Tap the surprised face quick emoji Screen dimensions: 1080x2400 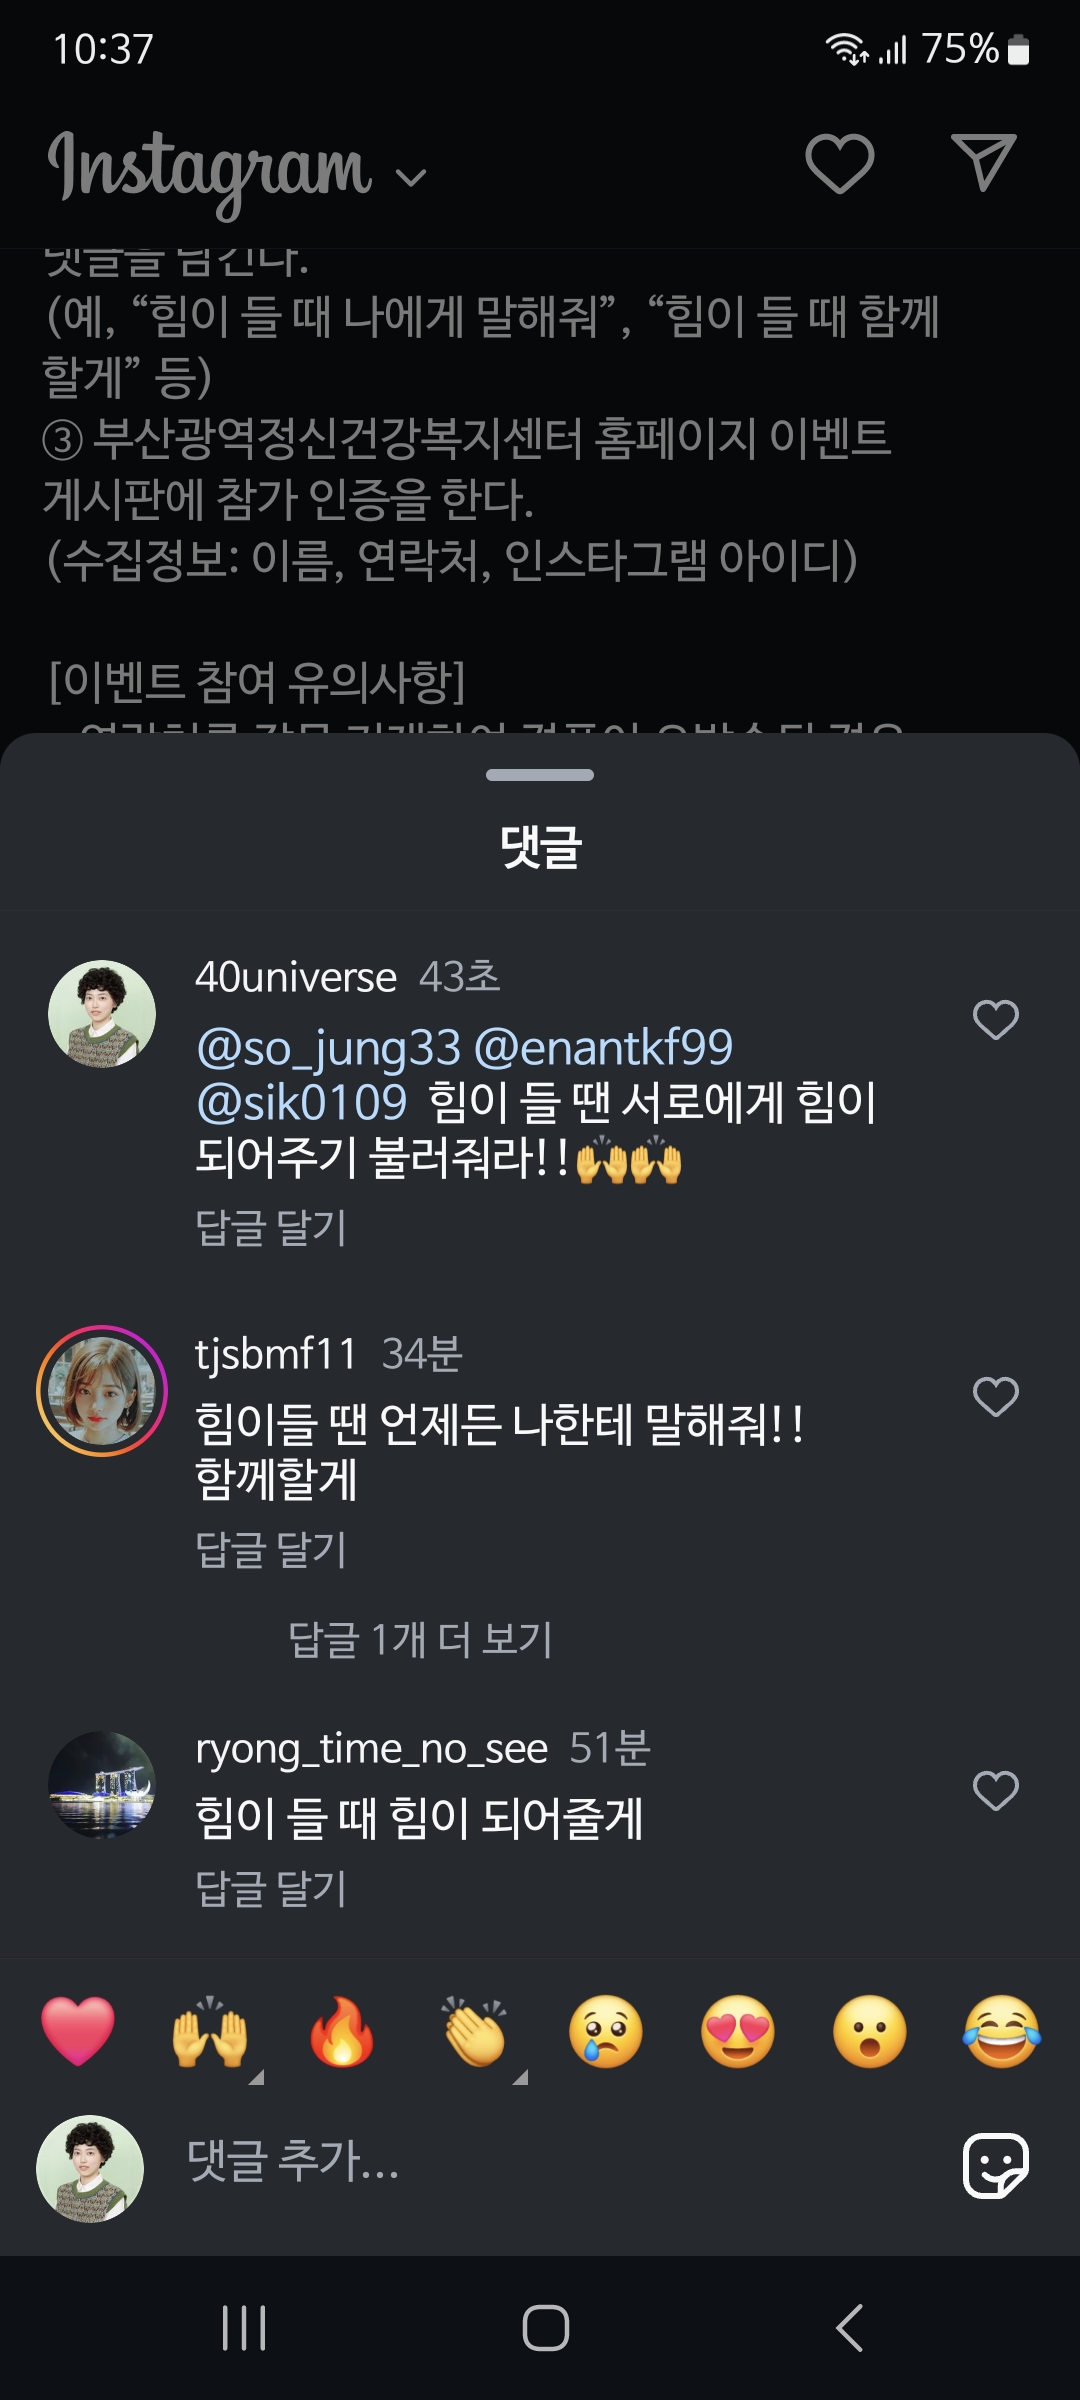tap(870, 2031)
